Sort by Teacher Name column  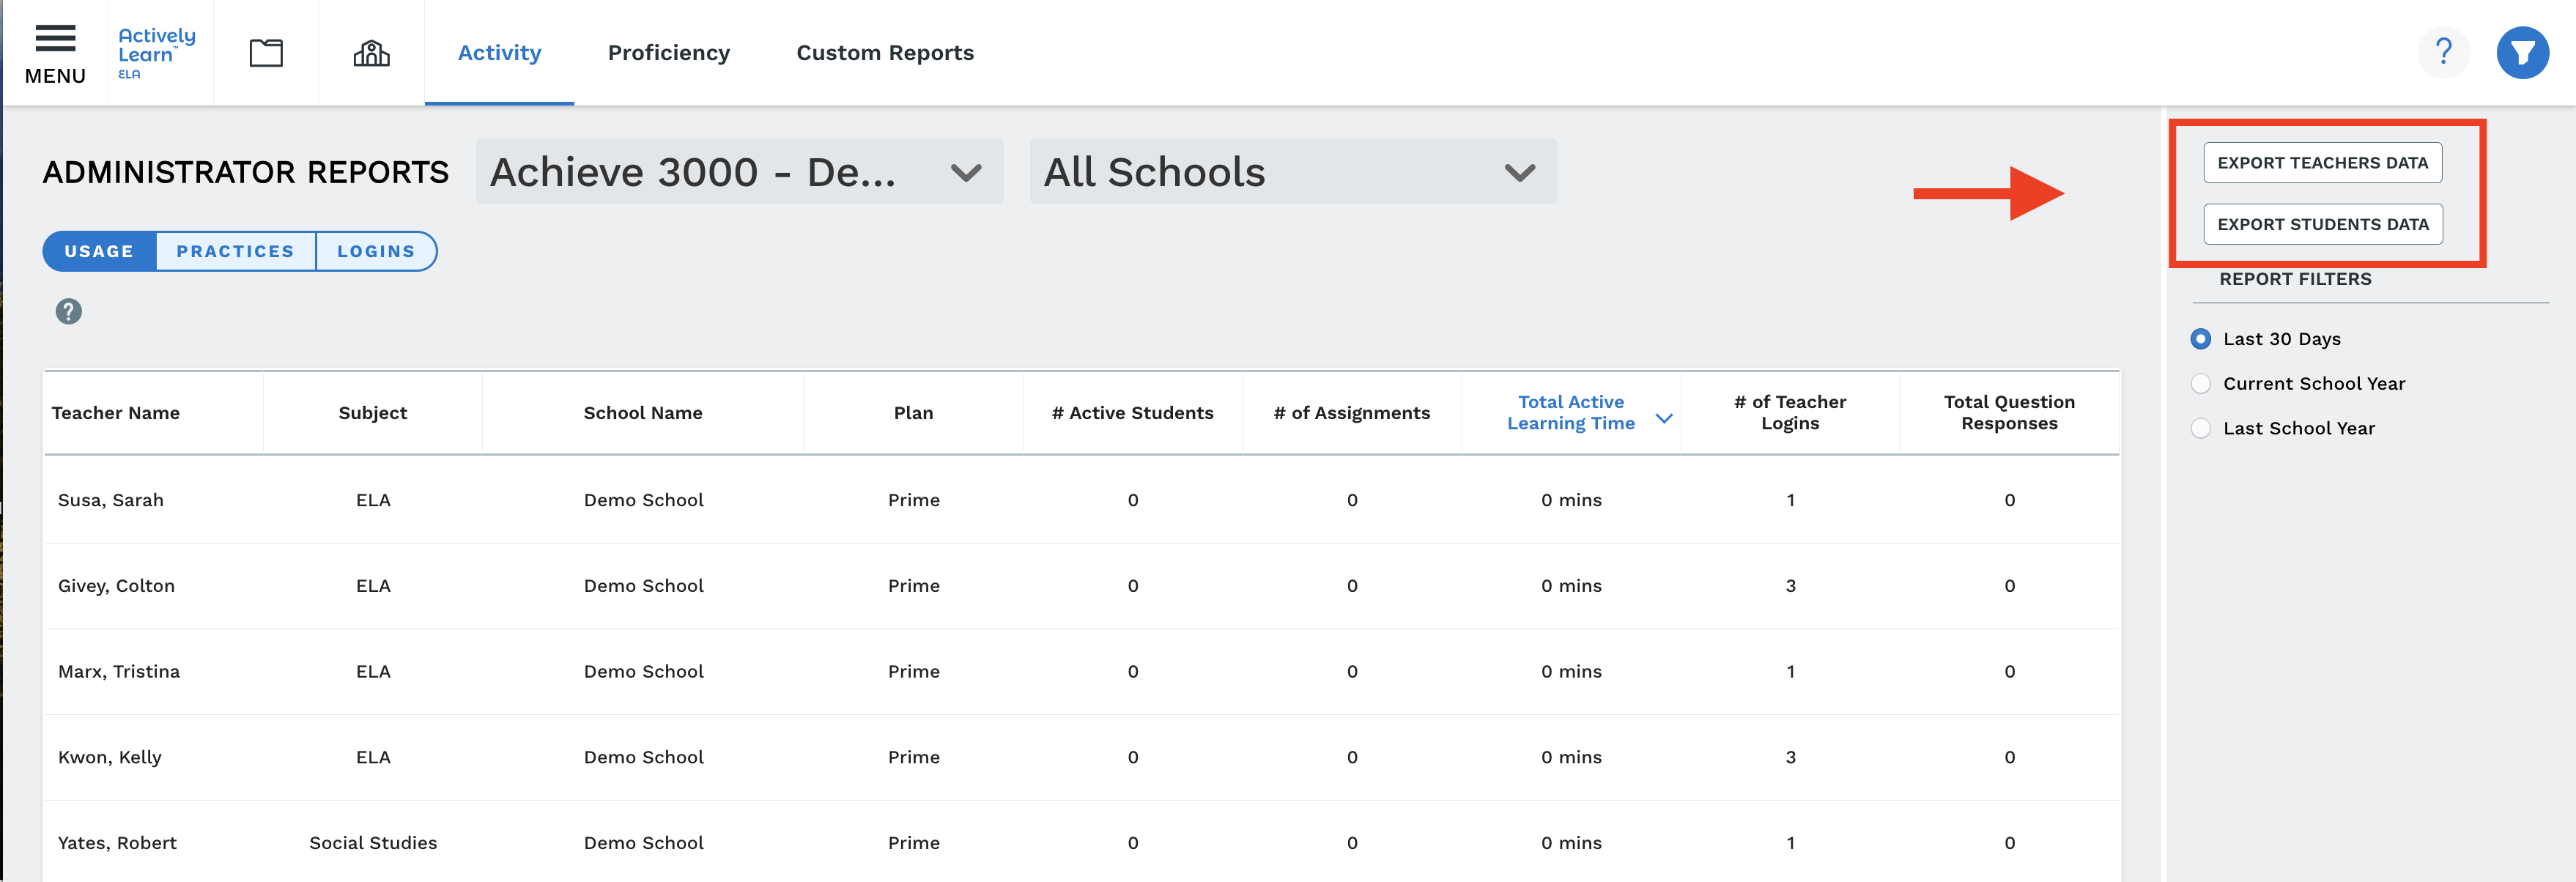coord(116,413)
